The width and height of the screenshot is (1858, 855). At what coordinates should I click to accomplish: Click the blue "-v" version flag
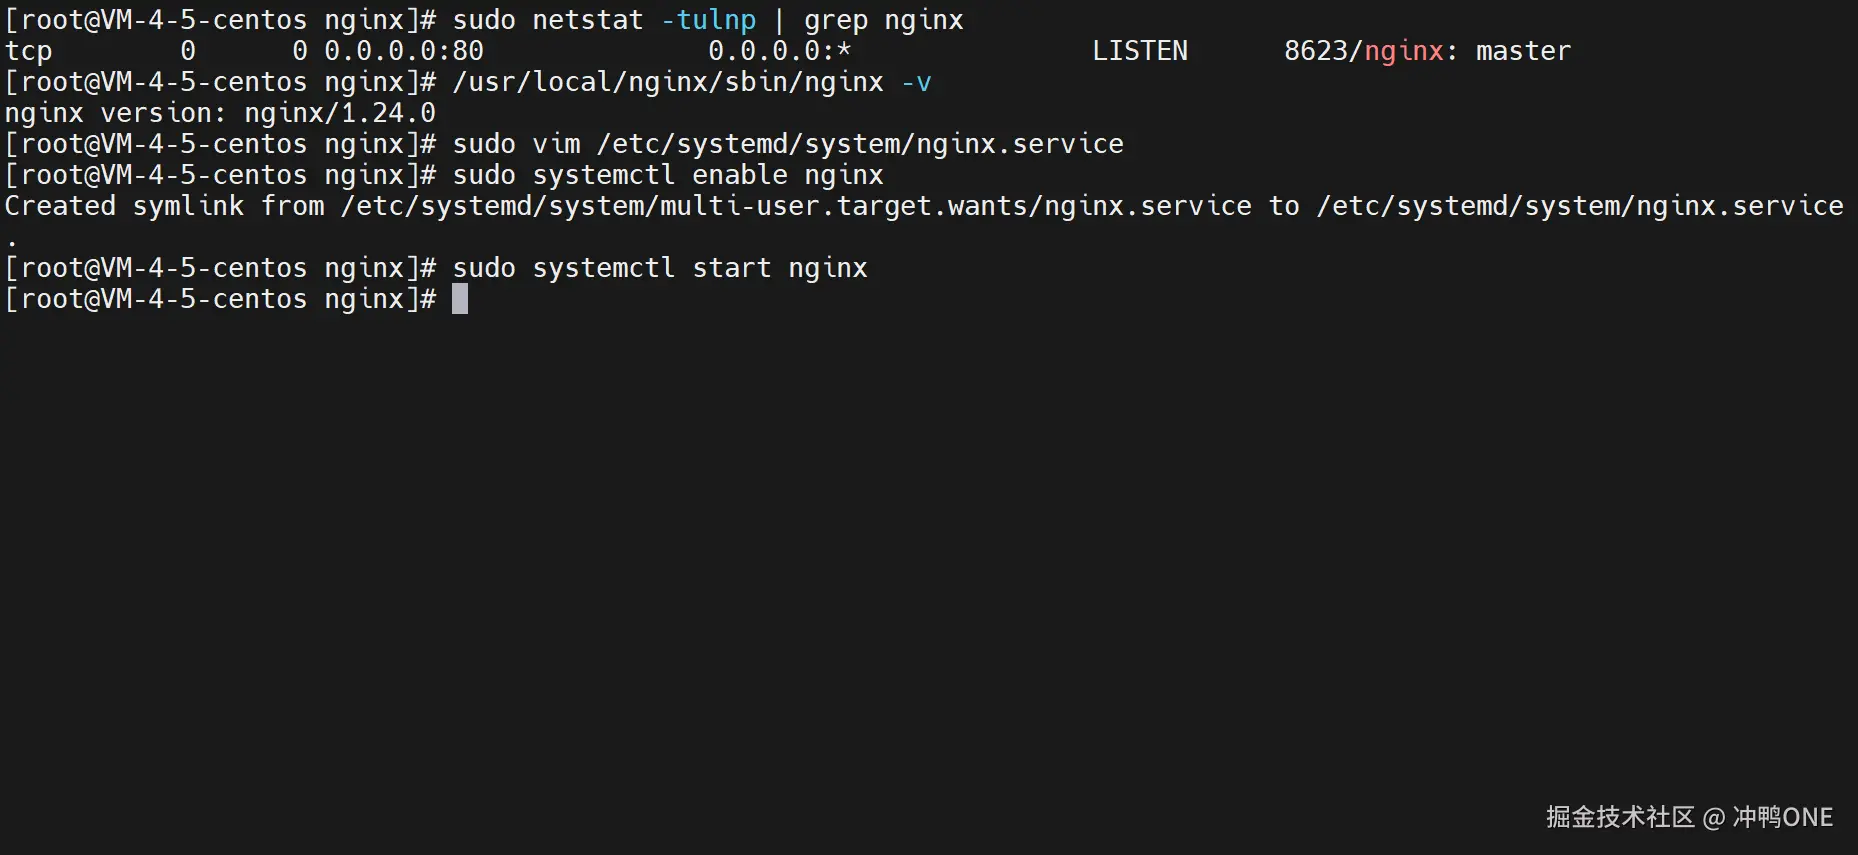click(916, 82)
